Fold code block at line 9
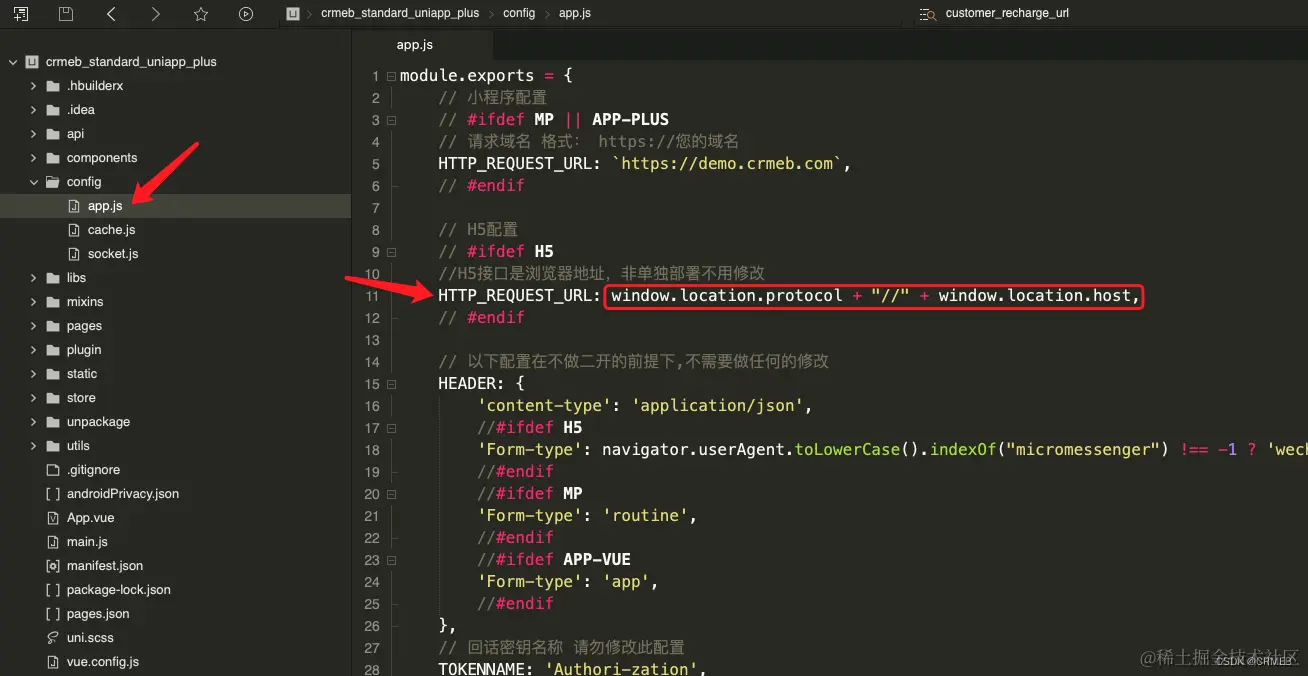The image size is (1308, 676). [x=391, y=252]
